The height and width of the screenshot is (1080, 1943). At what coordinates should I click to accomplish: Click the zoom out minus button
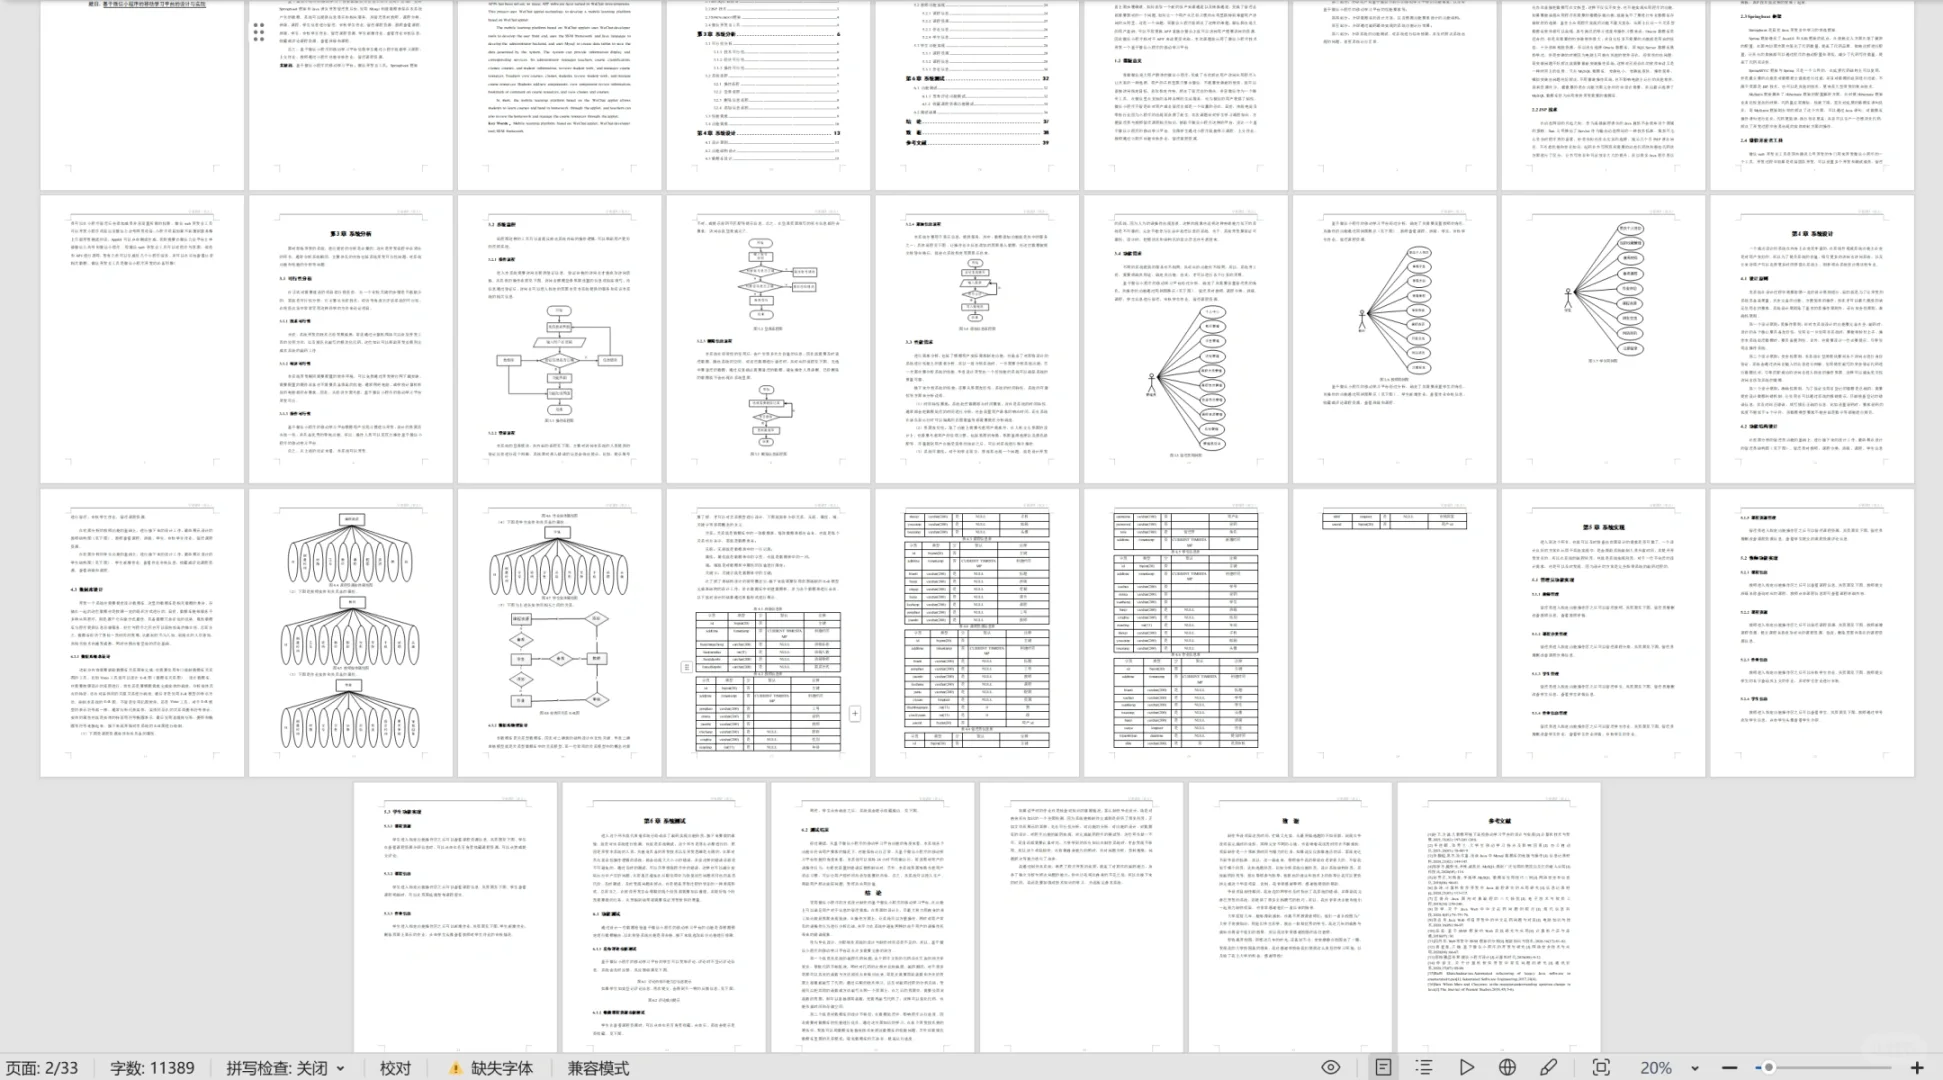coord(1729,1067)
